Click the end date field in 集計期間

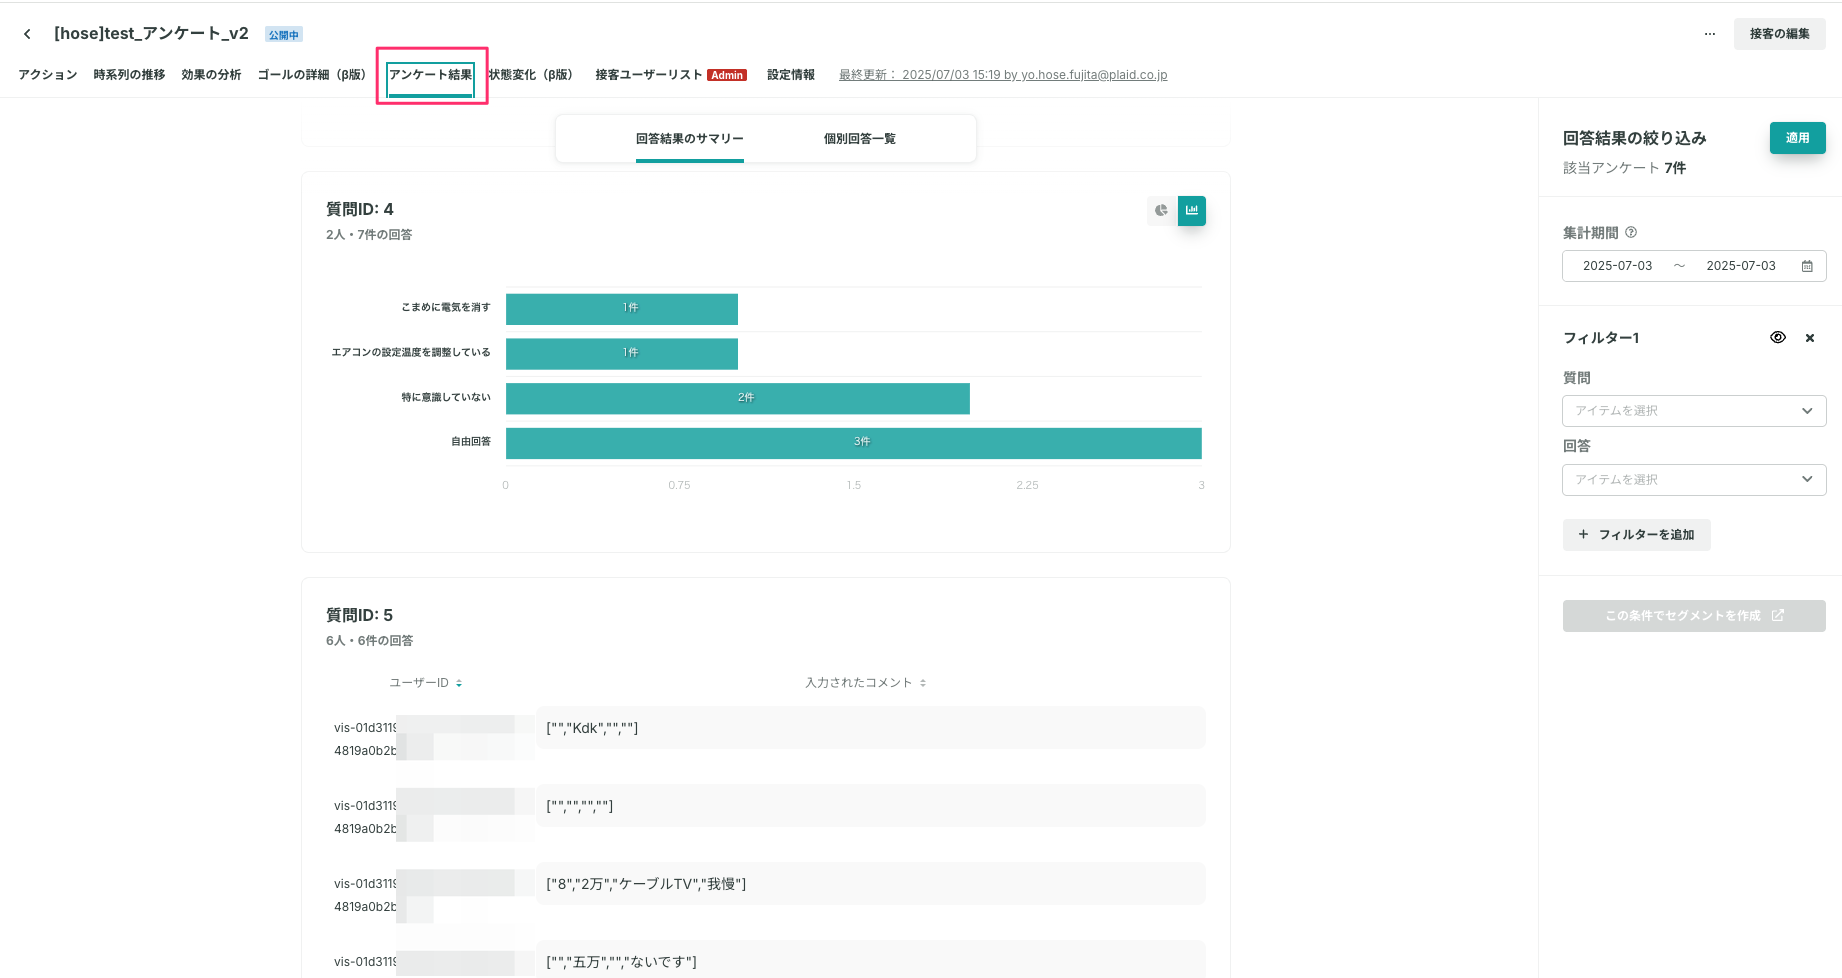pyautogui.click(x=1741, y=266)
